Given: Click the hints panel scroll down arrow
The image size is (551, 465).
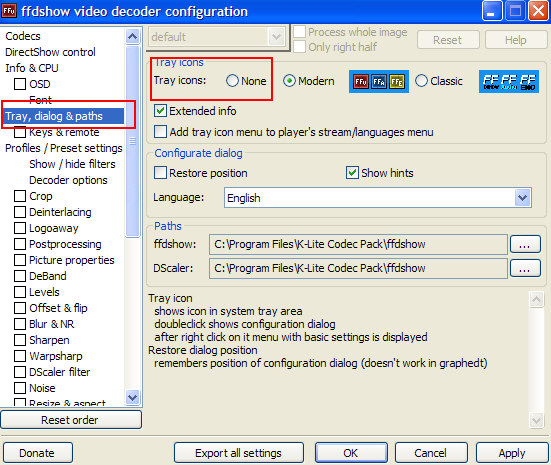Looking at the screenshot, I should (x=536, y=420).
